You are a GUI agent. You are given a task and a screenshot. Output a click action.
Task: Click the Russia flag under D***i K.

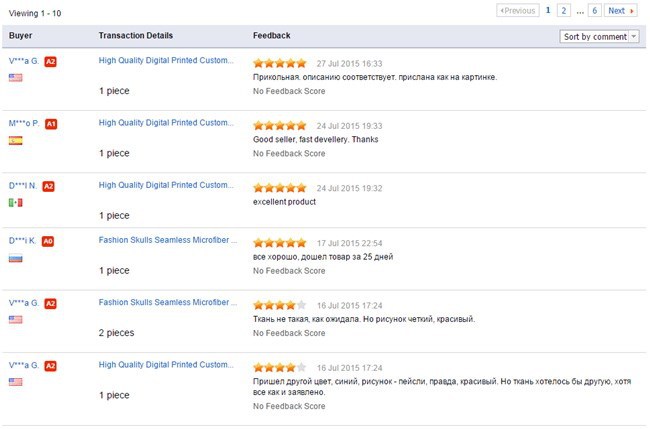click(x=15, y=258)
